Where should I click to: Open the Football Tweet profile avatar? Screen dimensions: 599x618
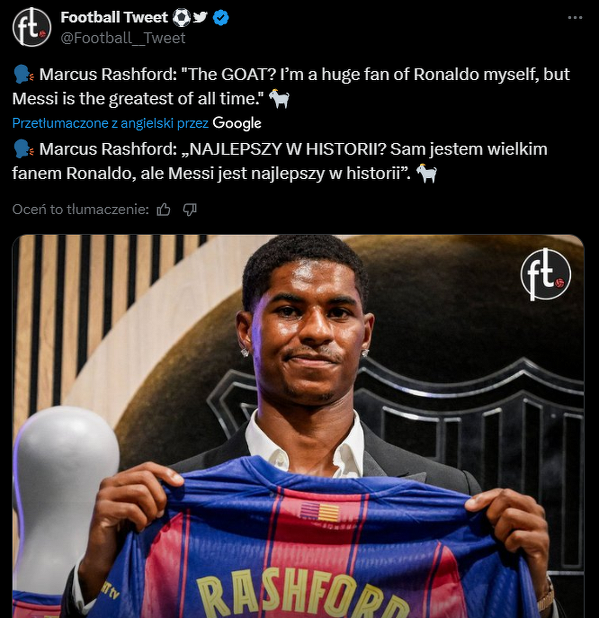click(32, 27)
